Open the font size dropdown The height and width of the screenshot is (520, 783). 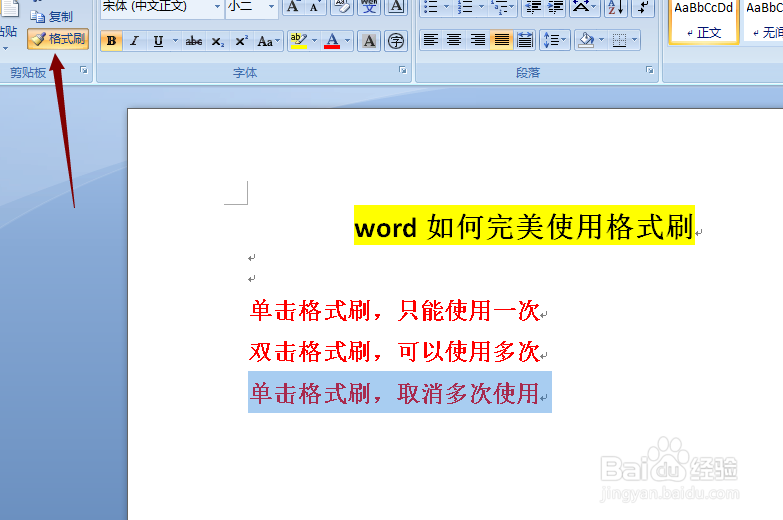[271, 7]
